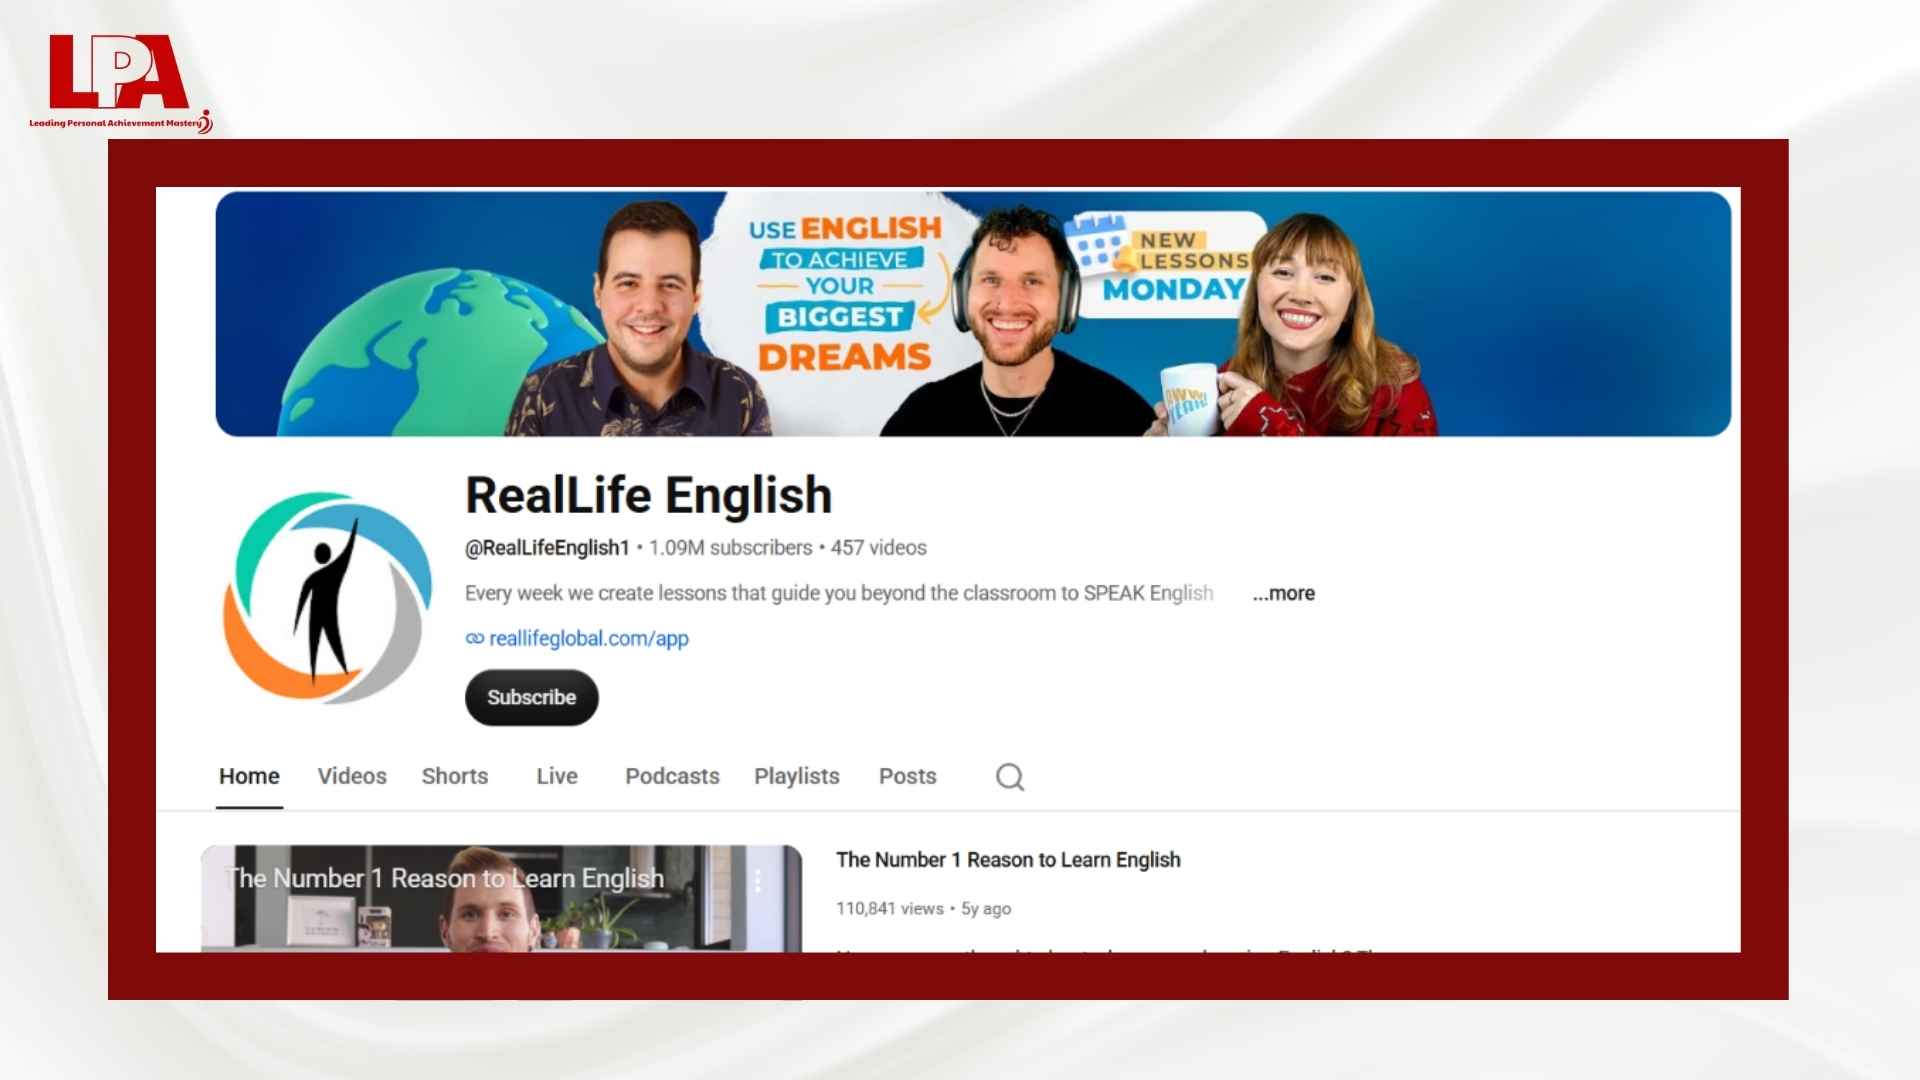Open video title The Number 1 Reason to Learn English
The width and height of the screenshot is (1920, 1080).
1008,860
